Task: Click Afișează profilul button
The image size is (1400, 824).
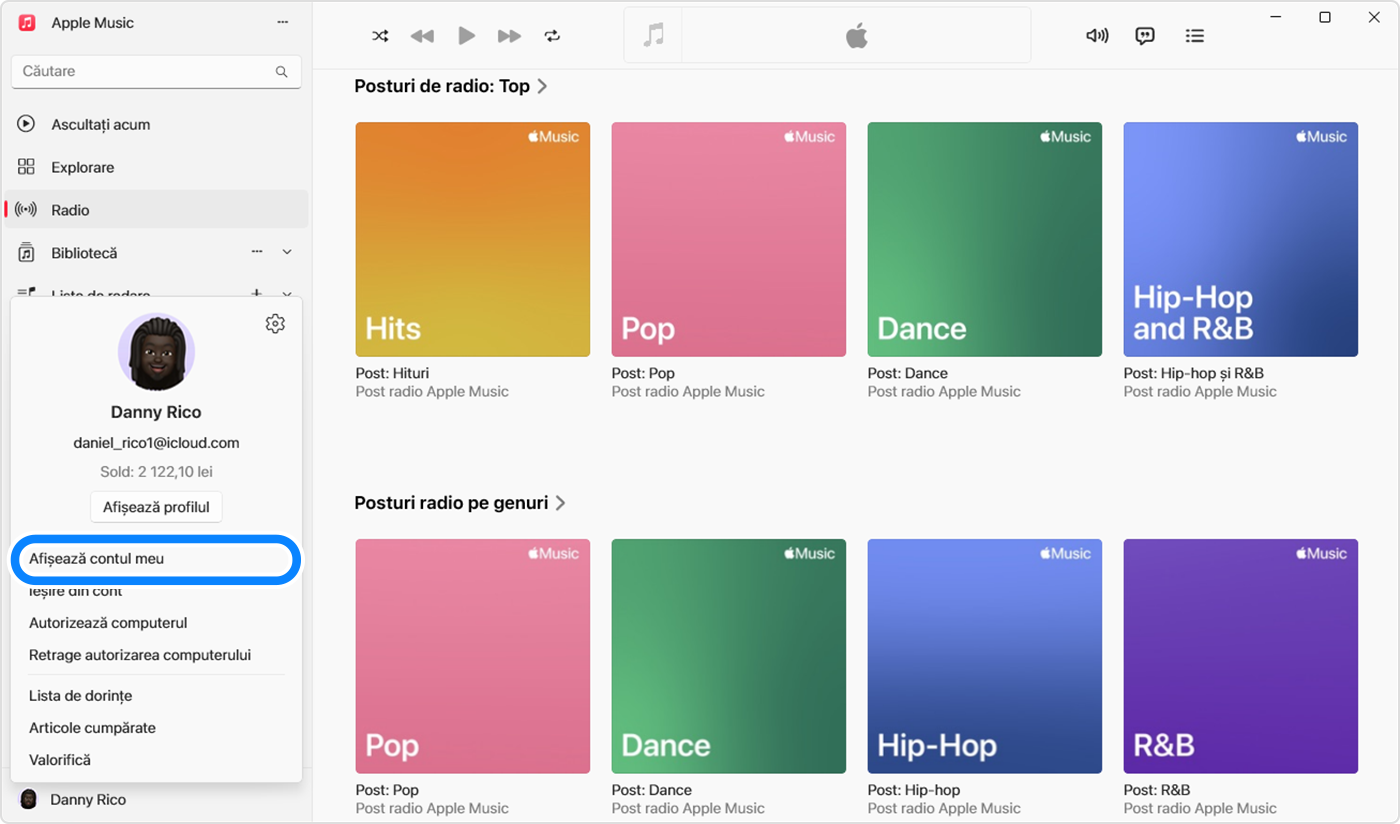Action: click(156, 507)
